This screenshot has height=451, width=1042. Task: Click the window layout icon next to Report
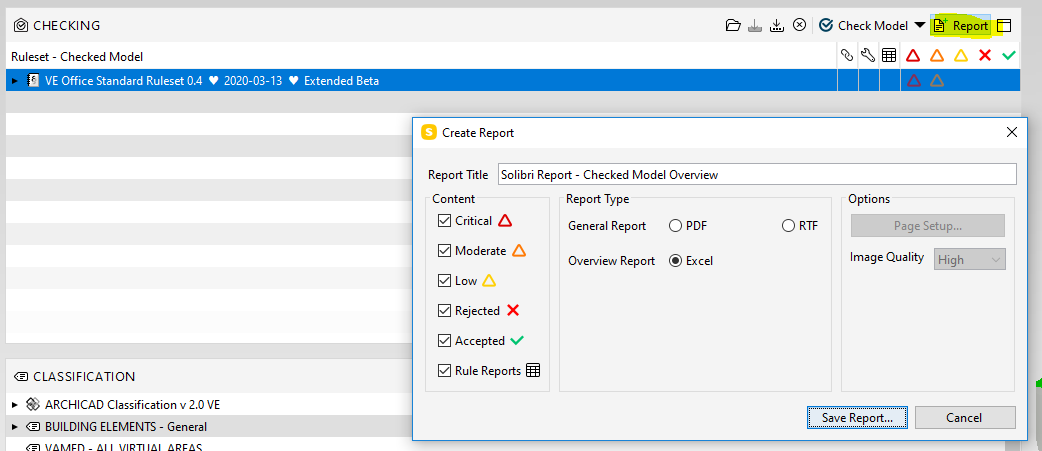[x=1004, y=26]
